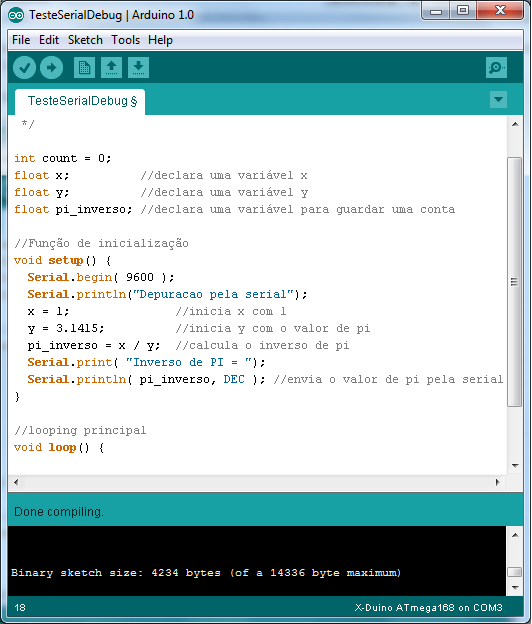
Task: Click the Open sketch up-arrow icon
Action: click(111, 68)
